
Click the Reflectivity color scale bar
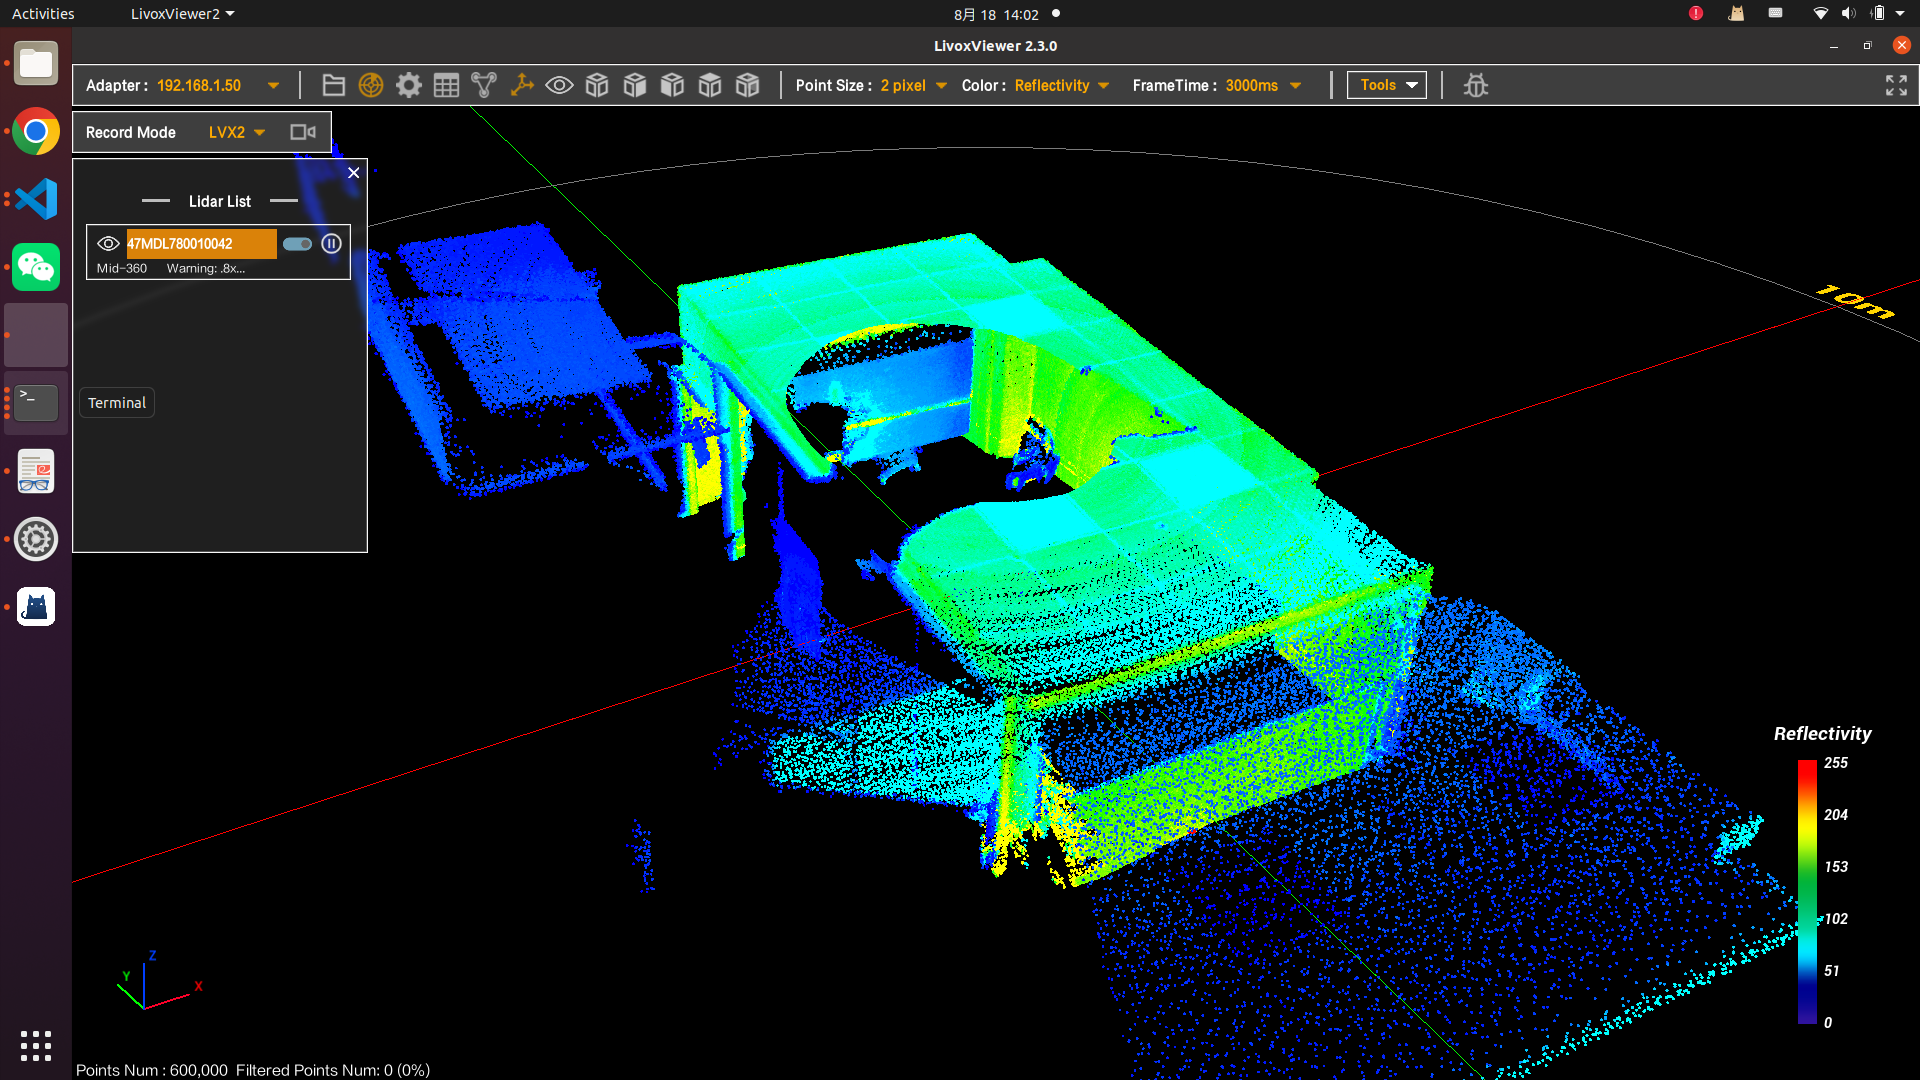pyautogui.click(x=1807, y=891)
